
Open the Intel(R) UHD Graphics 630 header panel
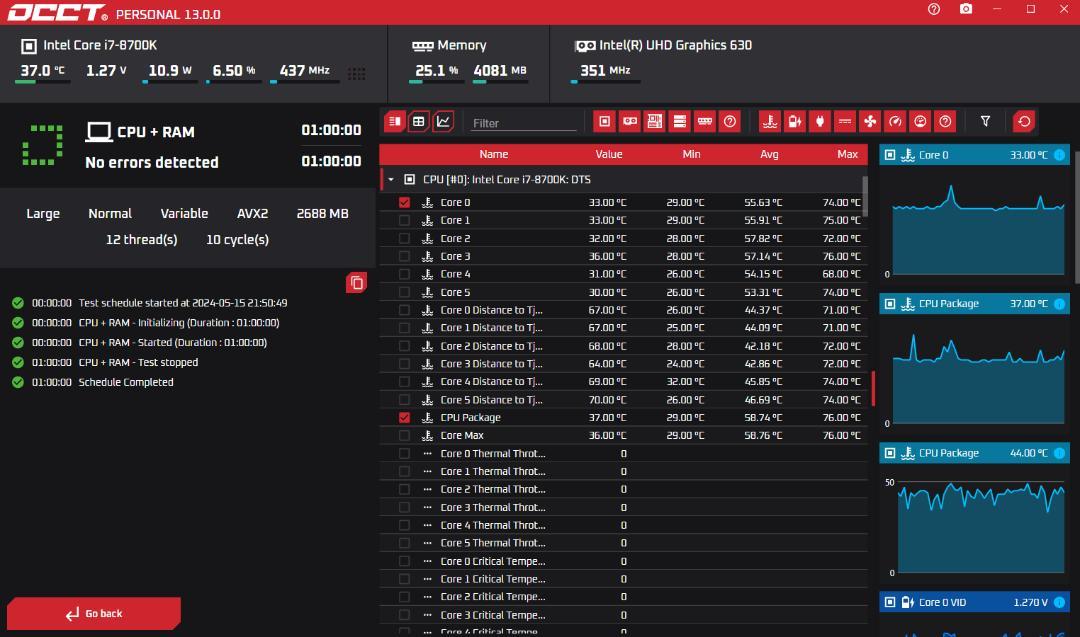point(815,64)
